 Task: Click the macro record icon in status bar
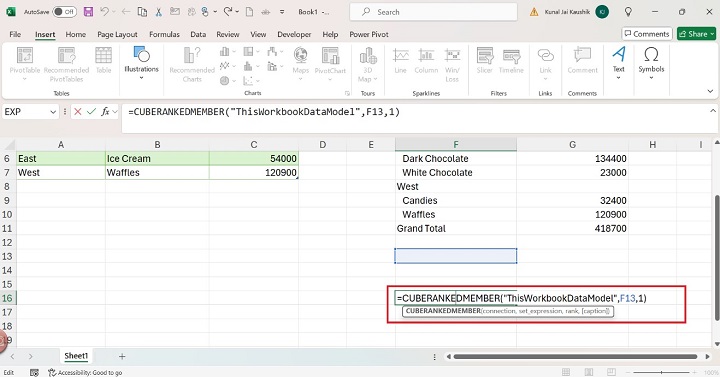coord(34,372)
